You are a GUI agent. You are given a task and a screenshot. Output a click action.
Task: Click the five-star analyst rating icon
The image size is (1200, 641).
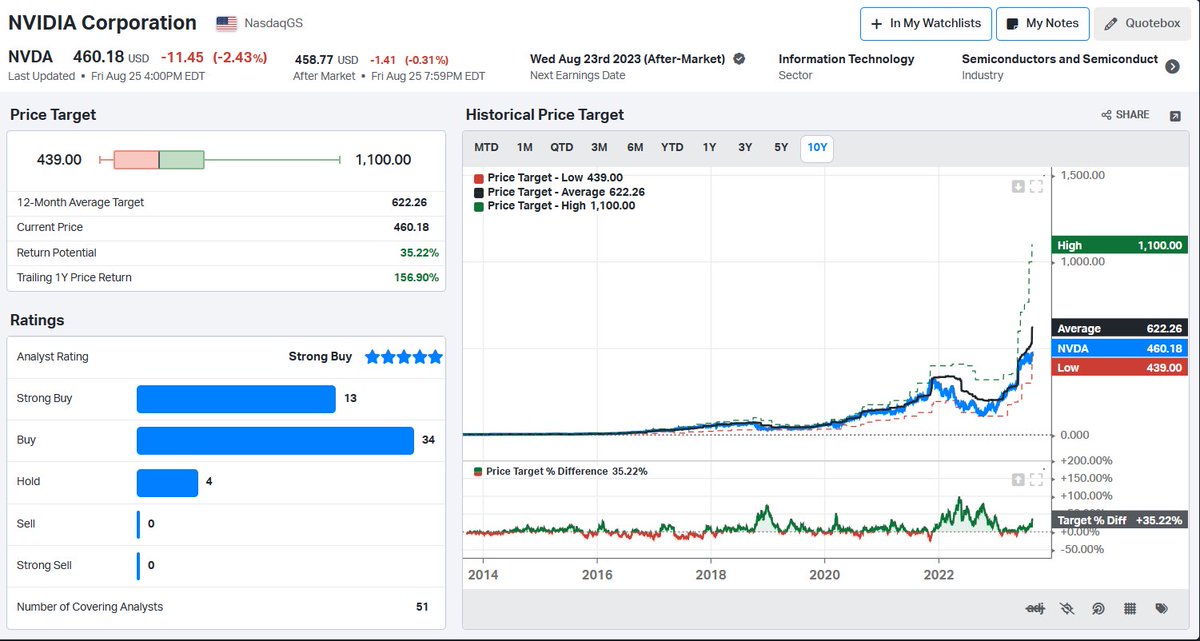coord(403,356)
